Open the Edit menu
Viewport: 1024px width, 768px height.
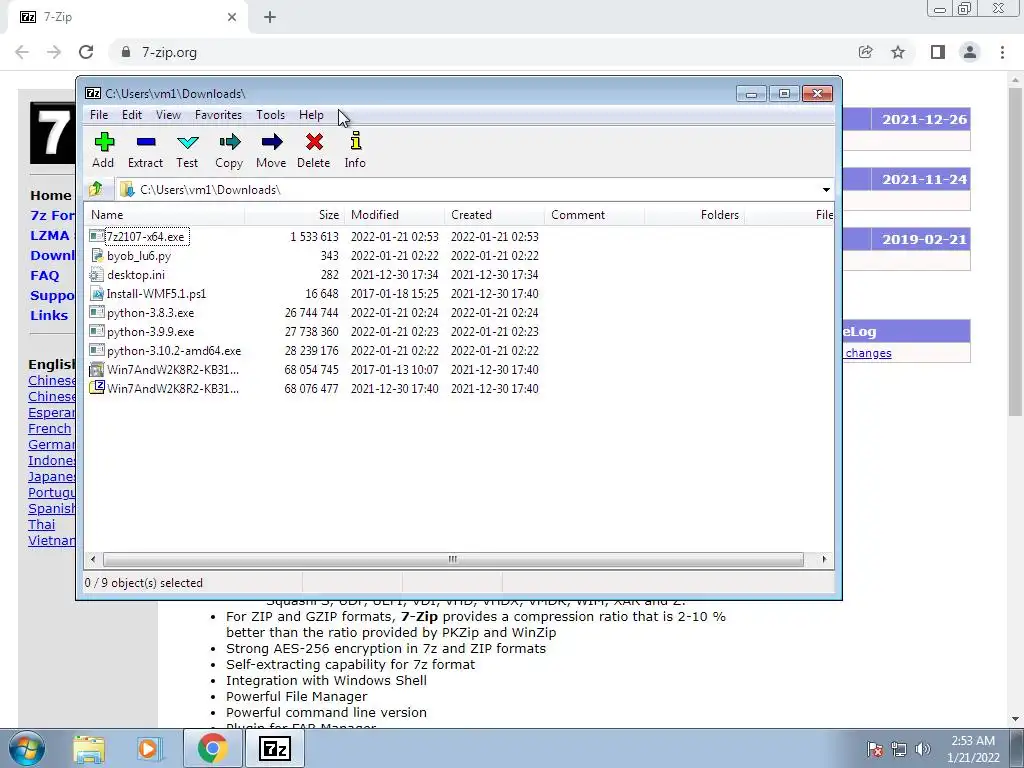pyautogui.click(x=132, y=115)
